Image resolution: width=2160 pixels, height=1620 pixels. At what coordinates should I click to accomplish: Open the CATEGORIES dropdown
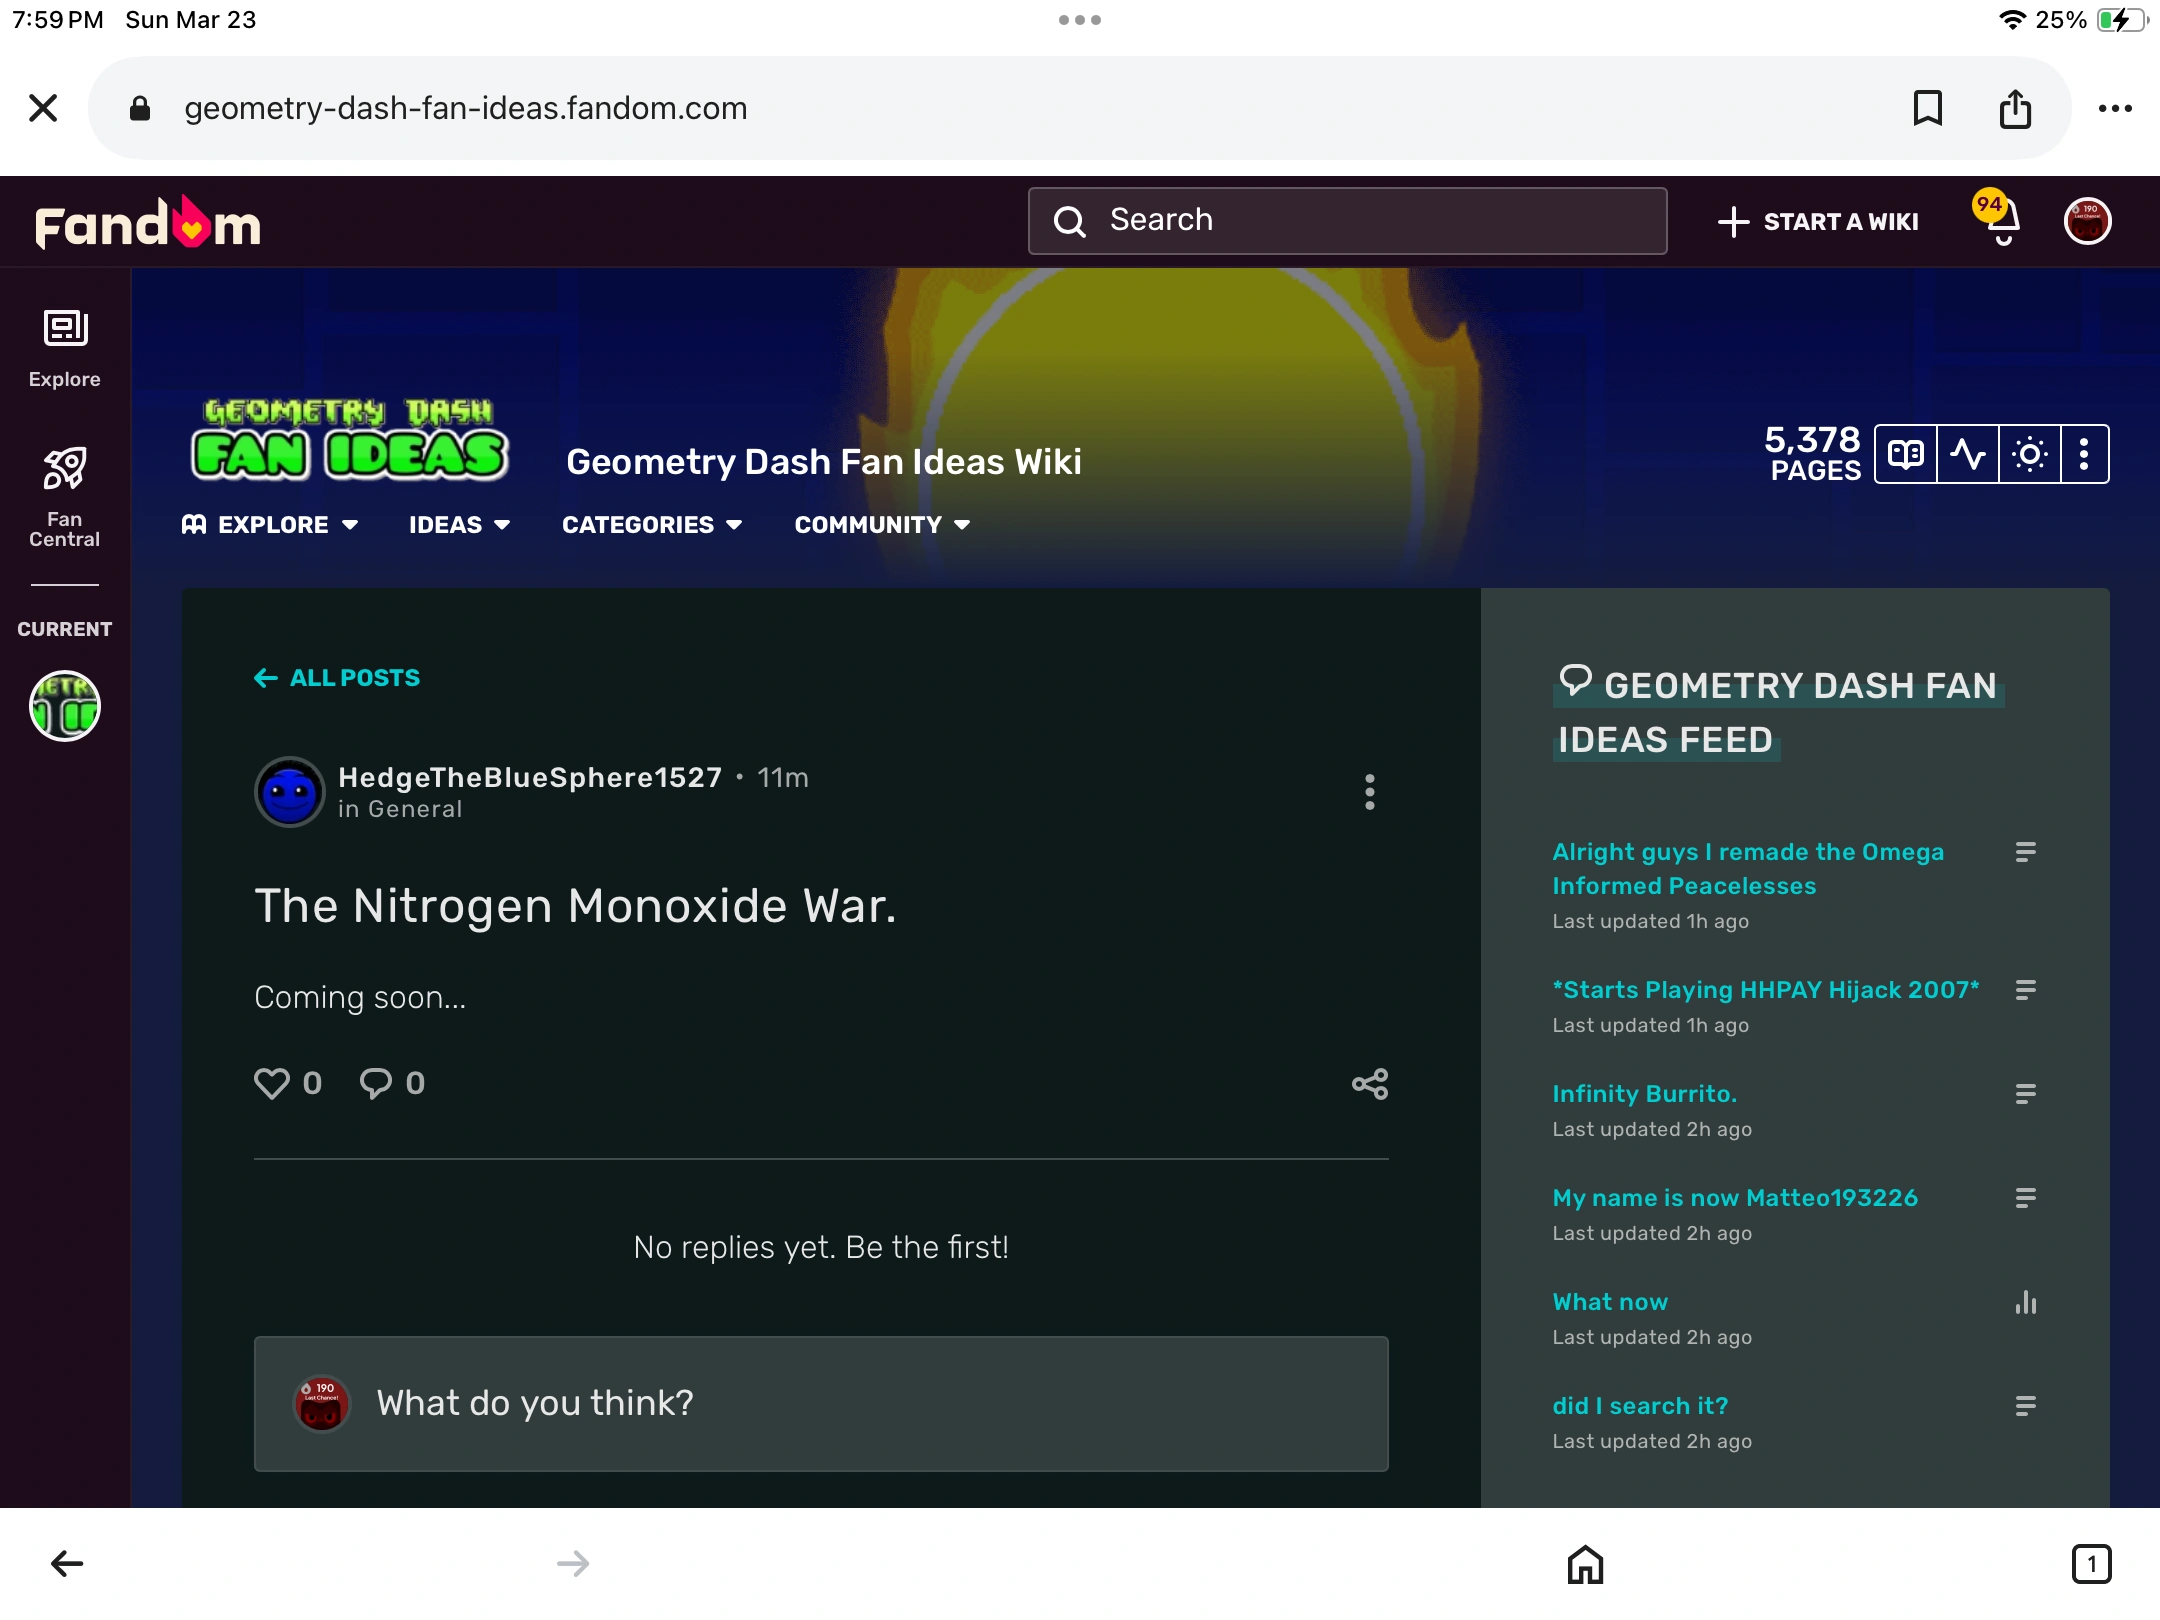pos(651,525)
